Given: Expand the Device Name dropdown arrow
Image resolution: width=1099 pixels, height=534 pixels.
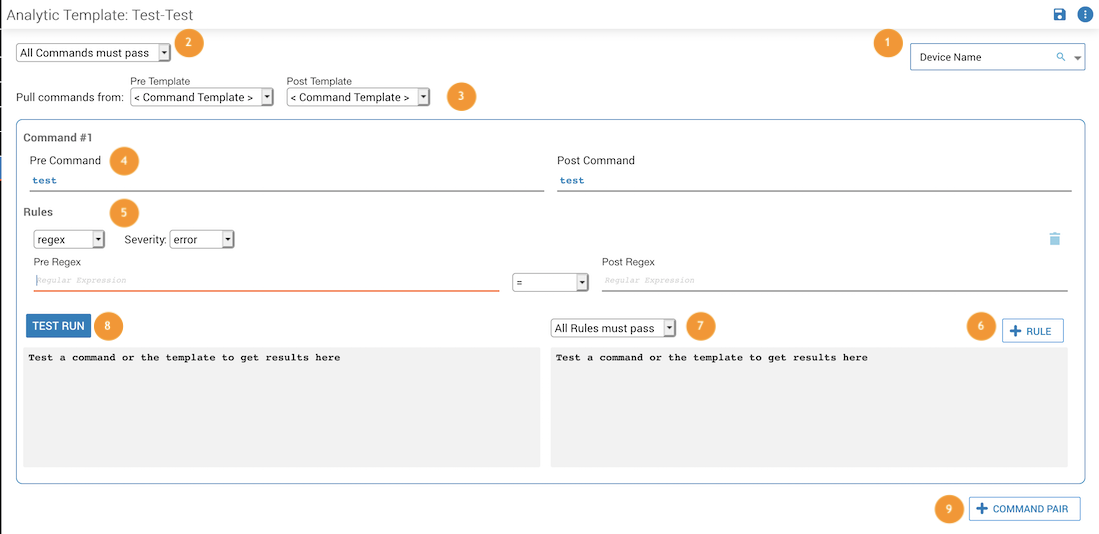Looking at the screenshot, I should click(1077, 58).
